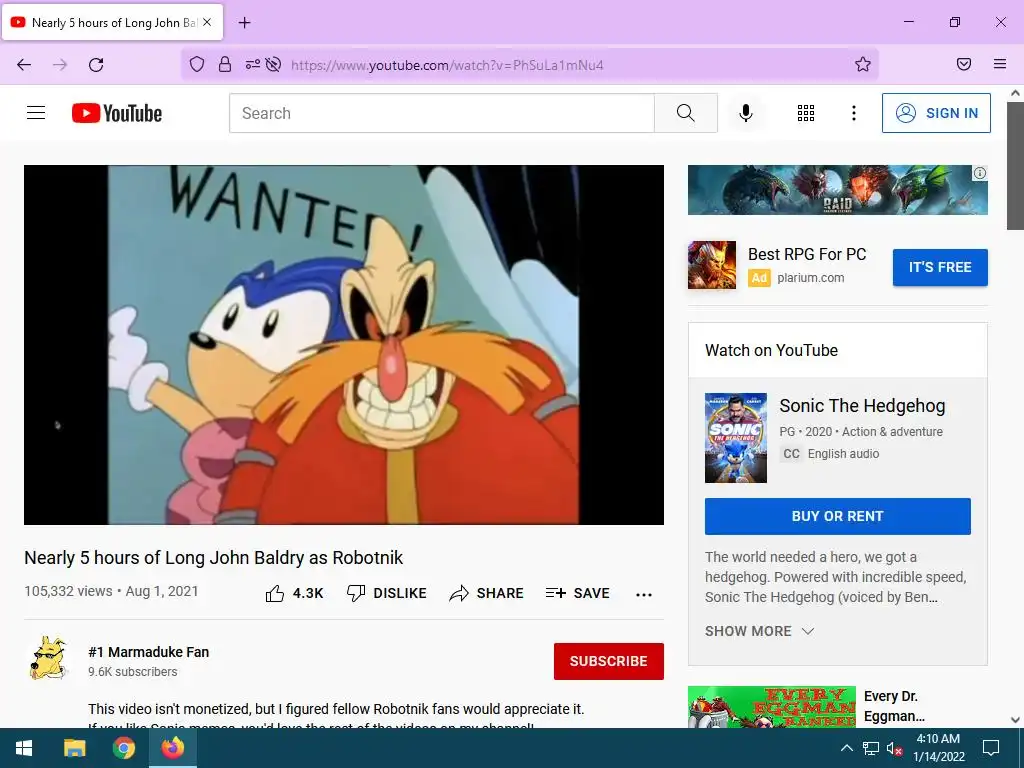Click the autoplay blocked icon in URL bar
The height and width of the screenshot is (768, 1024).
(x=274, y=64)
